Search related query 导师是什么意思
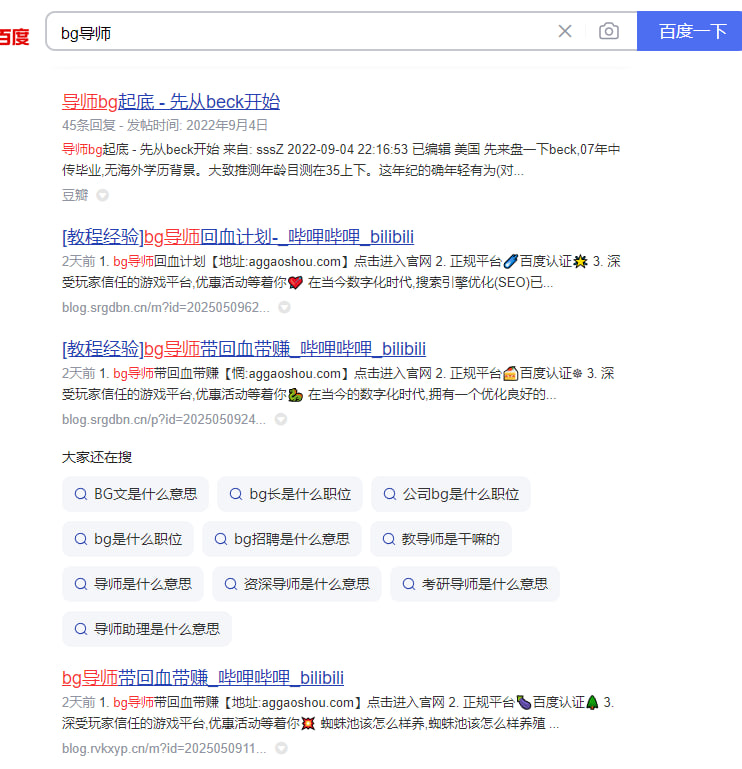 (x=133, y=584)
